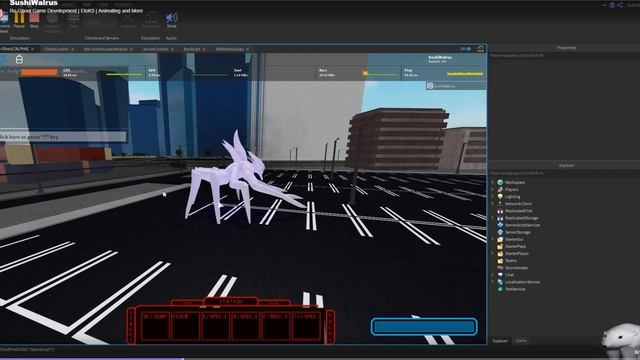This screenshot has height=360, width=640.
Task: Expand the LocalizationService tree node
Action: coord(493,282)
